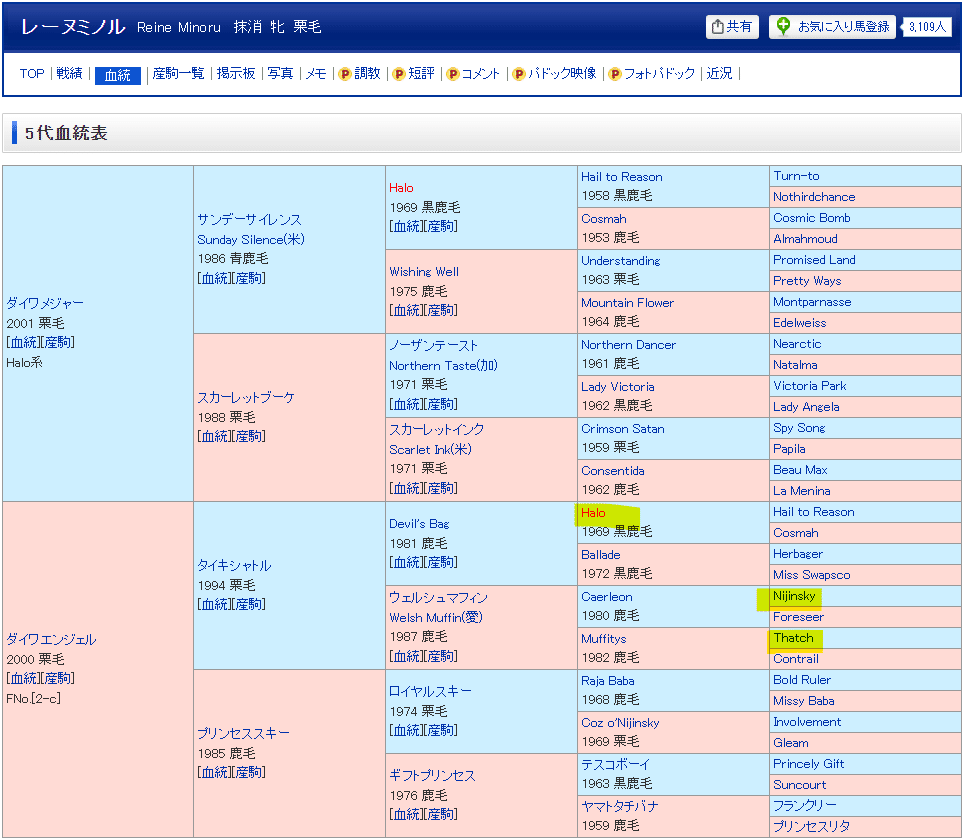Viewport: 964px width, 840px height.
Task: Open the スカーレットブーケ link
Action: [x=246, y=397]
